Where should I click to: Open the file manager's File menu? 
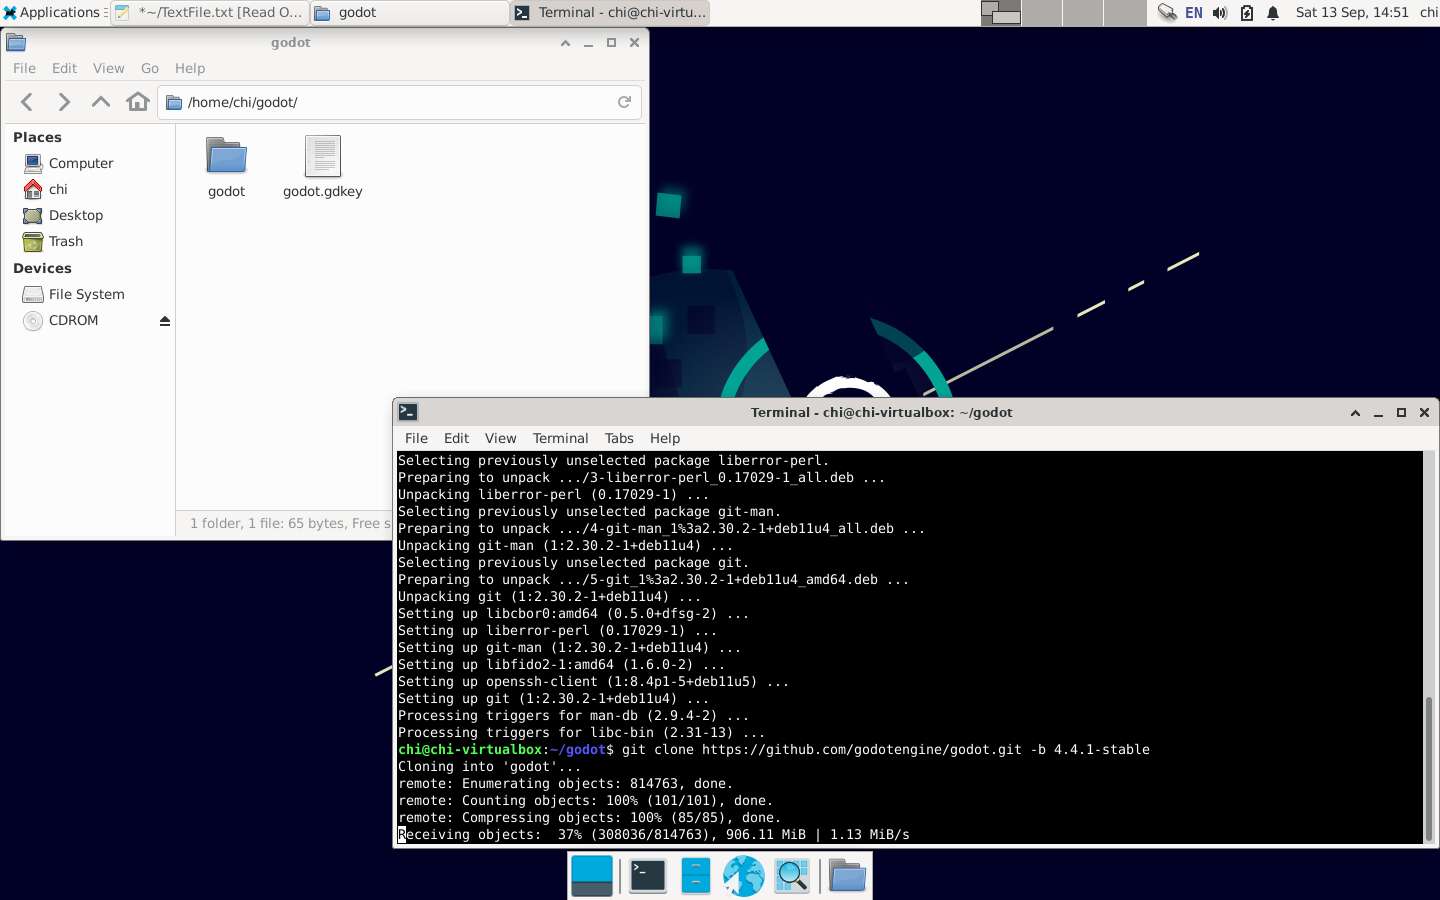coord(24,68)
